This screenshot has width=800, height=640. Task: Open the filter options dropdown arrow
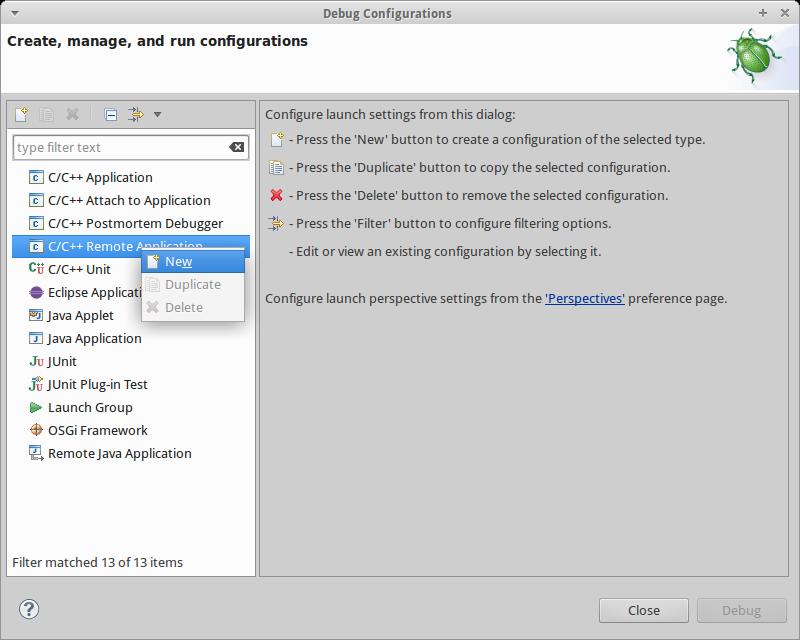pyautogui.click(x=158, y=114)
